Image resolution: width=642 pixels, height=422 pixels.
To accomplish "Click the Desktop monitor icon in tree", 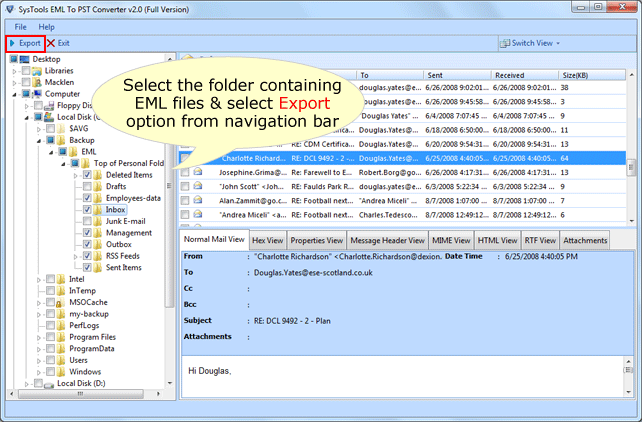I will click(25, 59).
